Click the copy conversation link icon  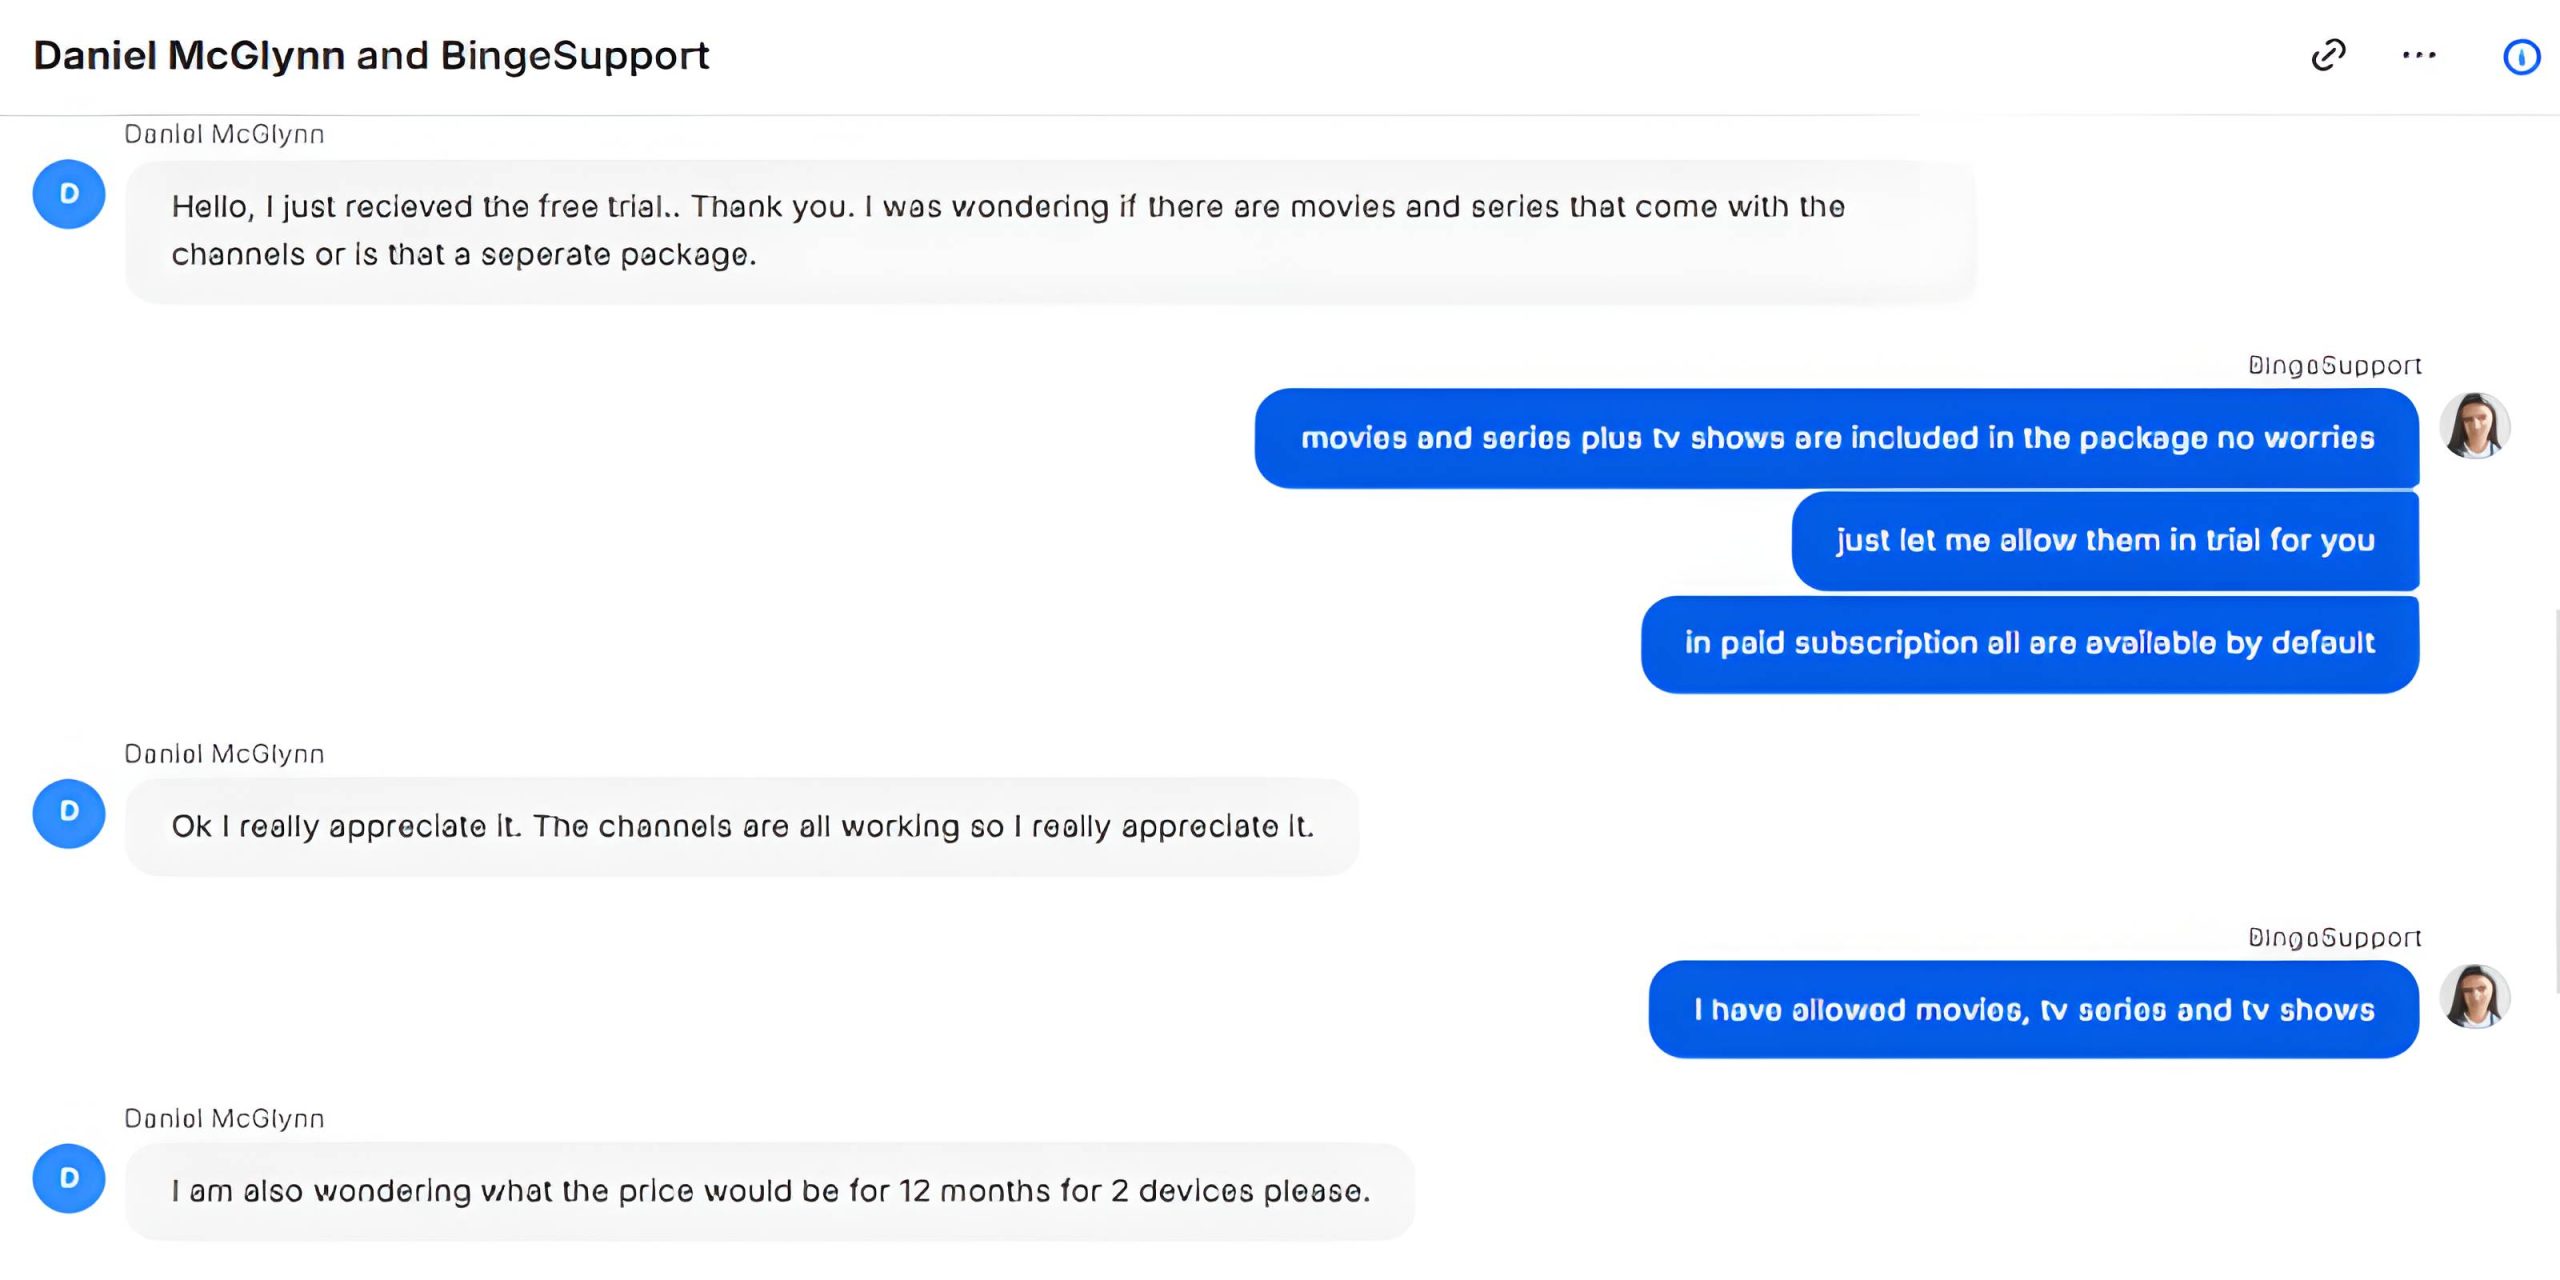click(2328, 56)
